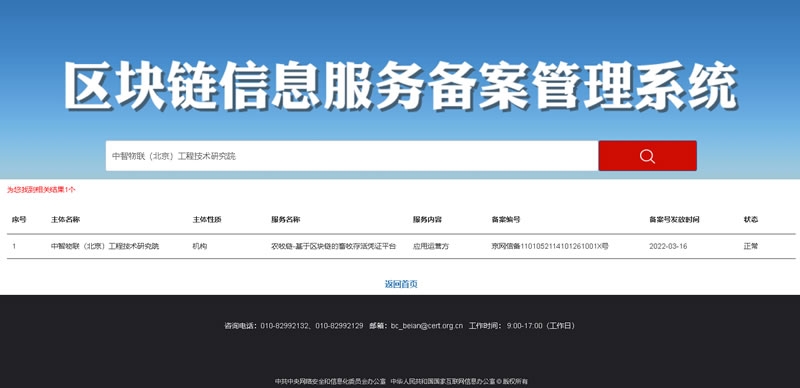Select the 服务名称 column header

(285, 220)
